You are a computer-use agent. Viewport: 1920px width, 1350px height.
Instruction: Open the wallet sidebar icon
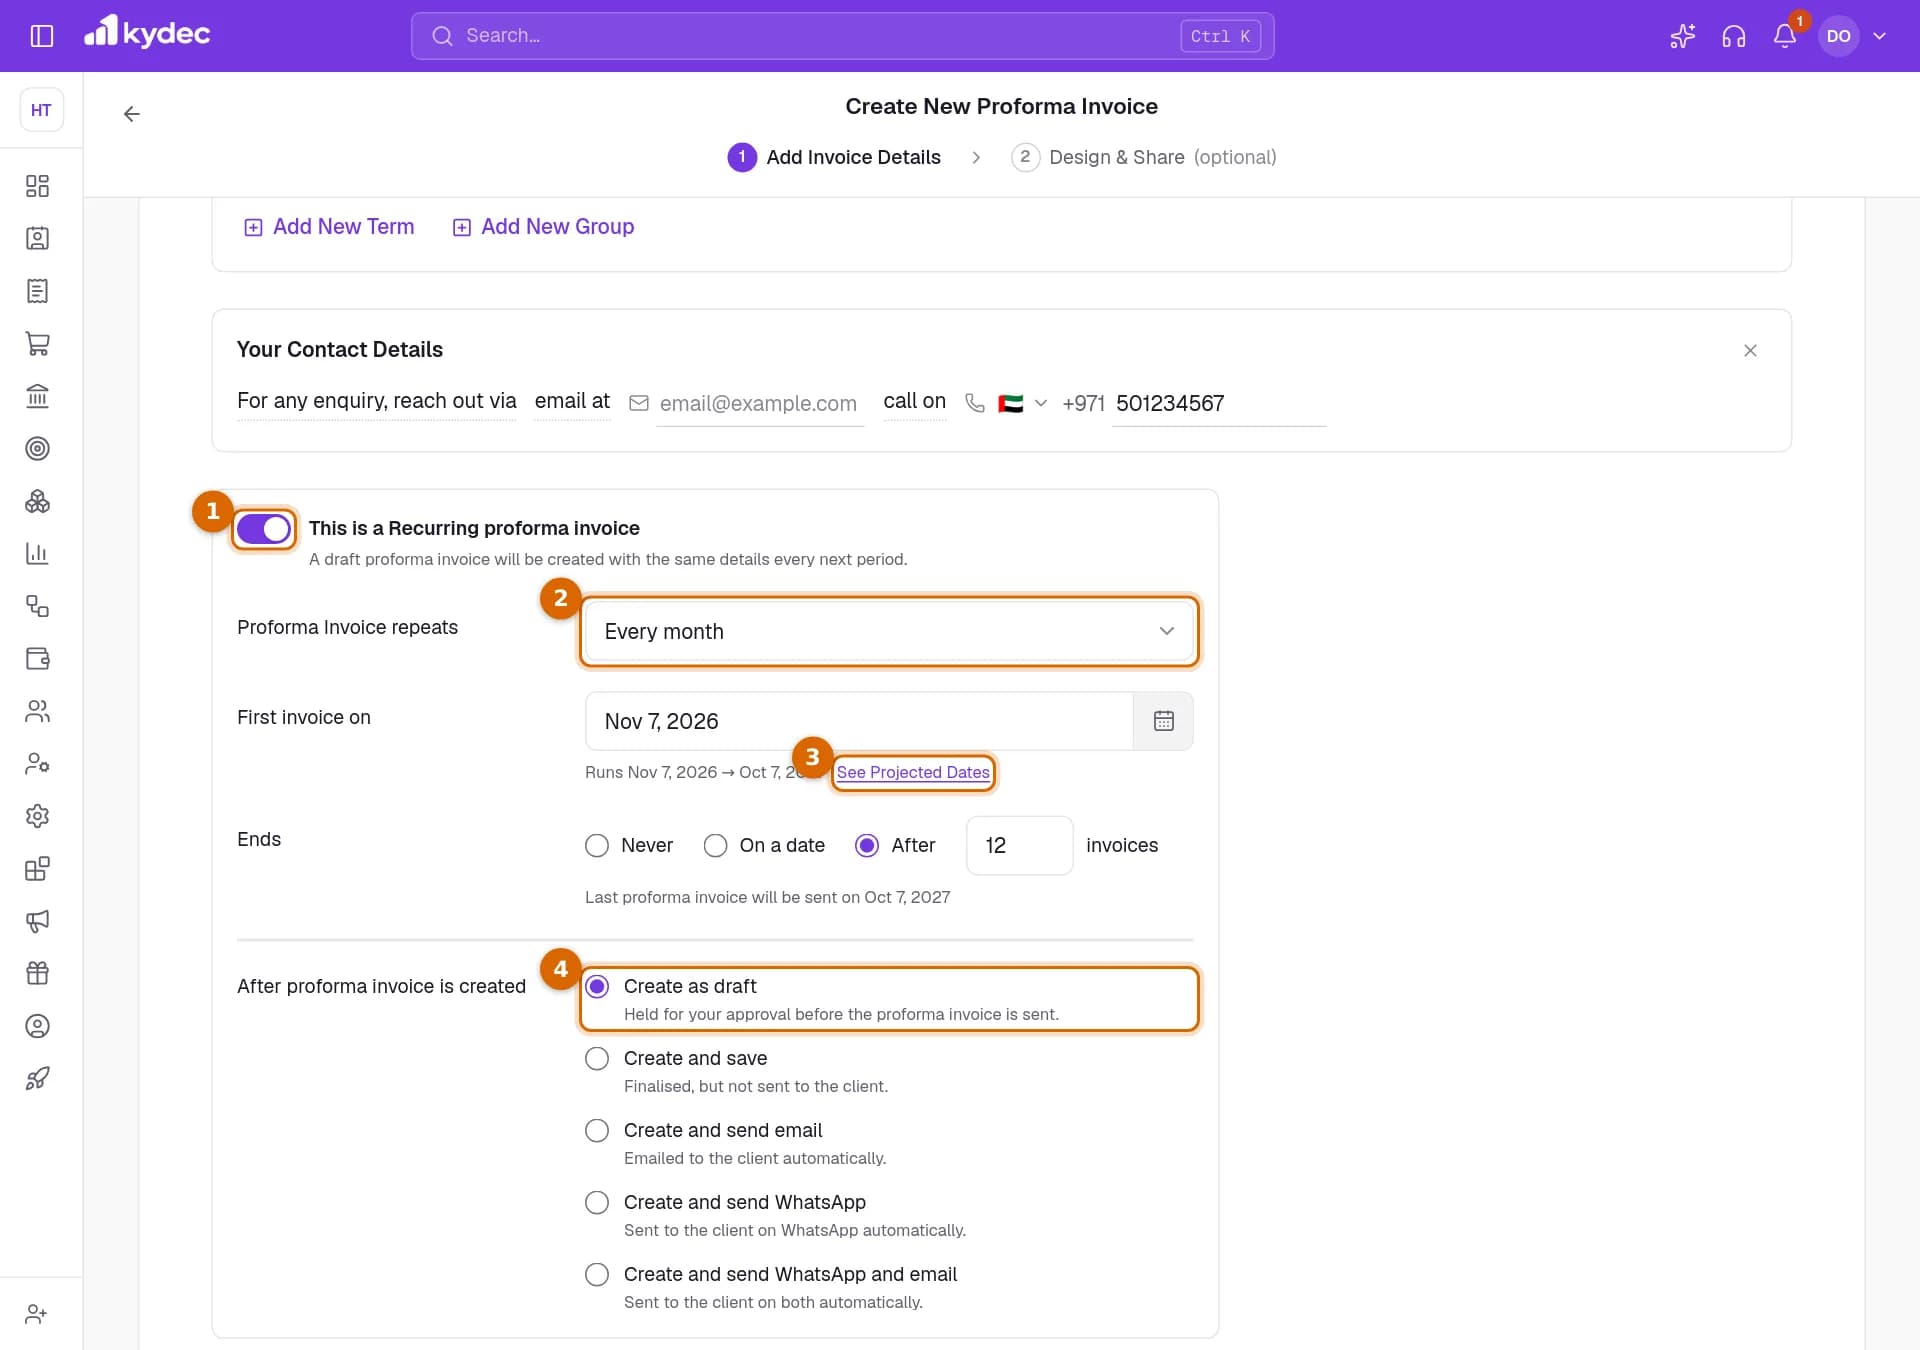pyautogui.click(x=37, y=658)
